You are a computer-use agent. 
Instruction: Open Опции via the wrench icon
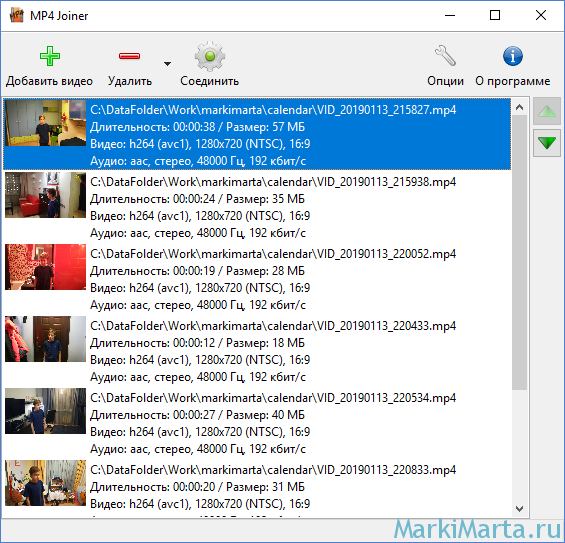[445, 56]
